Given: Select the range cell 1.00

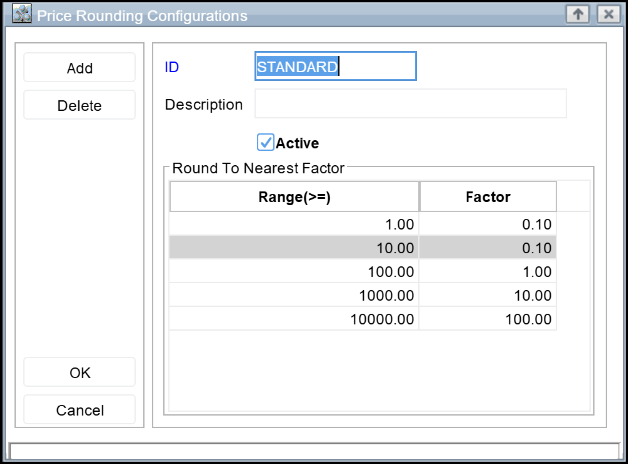Looking at the screenshot, I should pos(294,224).
